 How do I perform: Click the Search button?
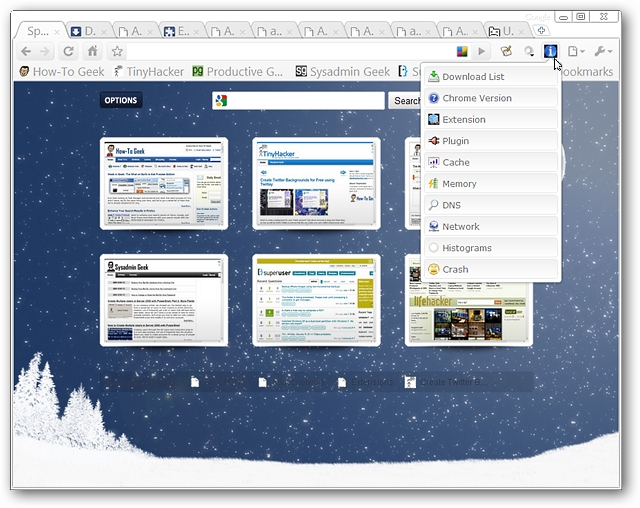404,100
